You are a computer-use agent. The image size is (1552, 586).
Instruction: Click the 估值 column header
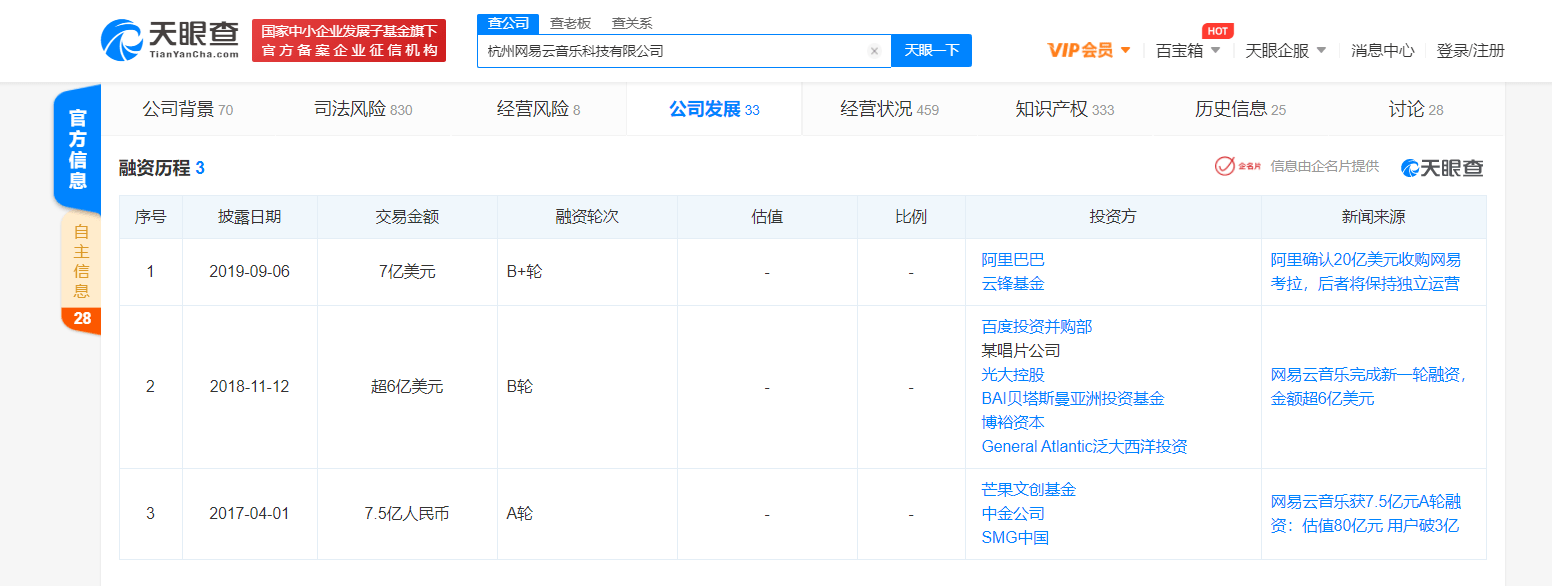pos(767,217)
